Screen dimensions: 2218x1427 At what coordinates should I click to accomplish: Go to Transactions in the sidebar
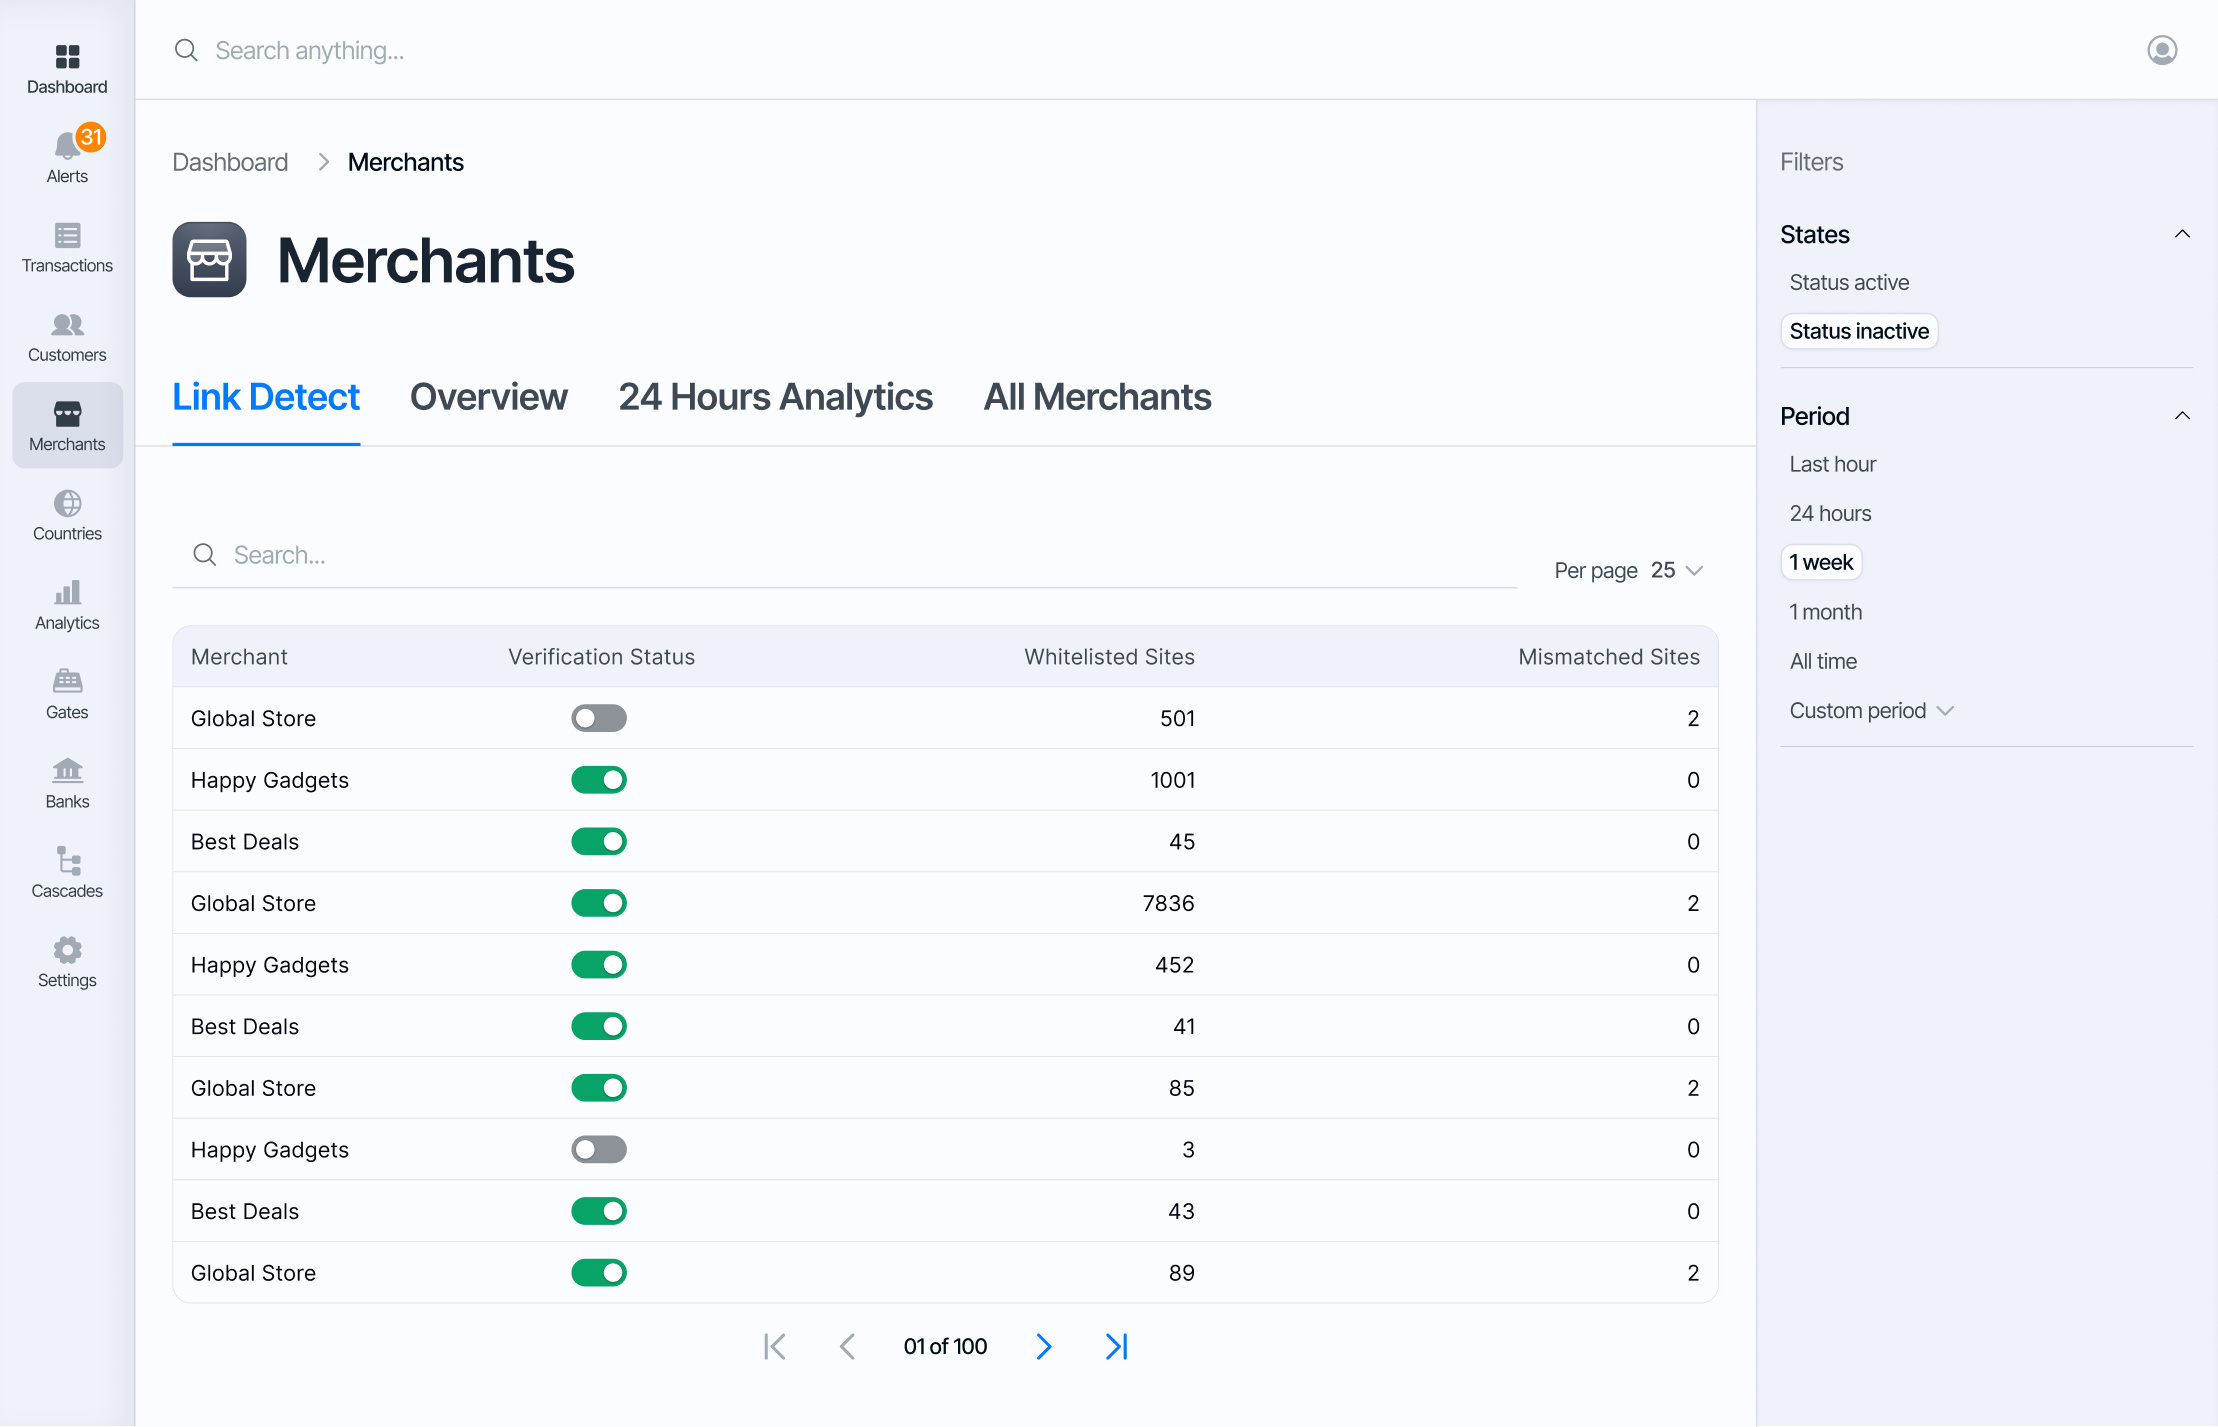pos(67,247)
